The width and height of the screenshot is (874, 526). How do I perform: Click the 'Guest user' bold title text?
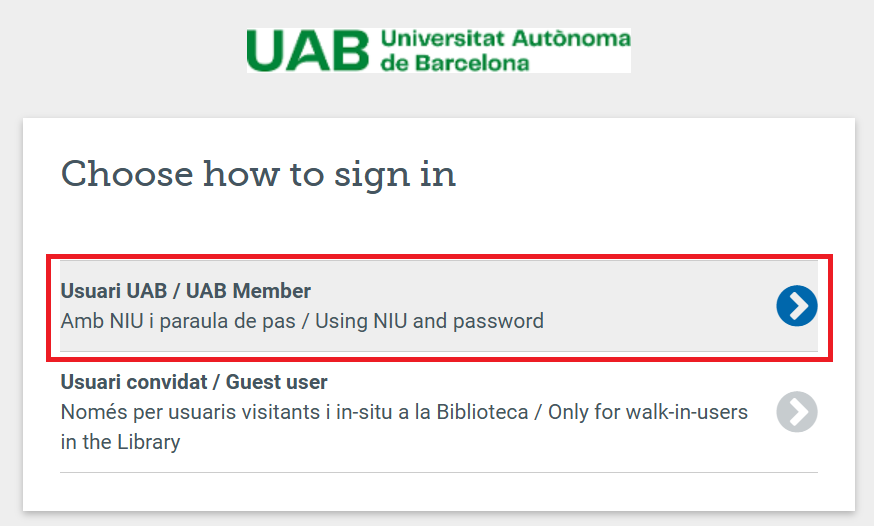point(276,382)
